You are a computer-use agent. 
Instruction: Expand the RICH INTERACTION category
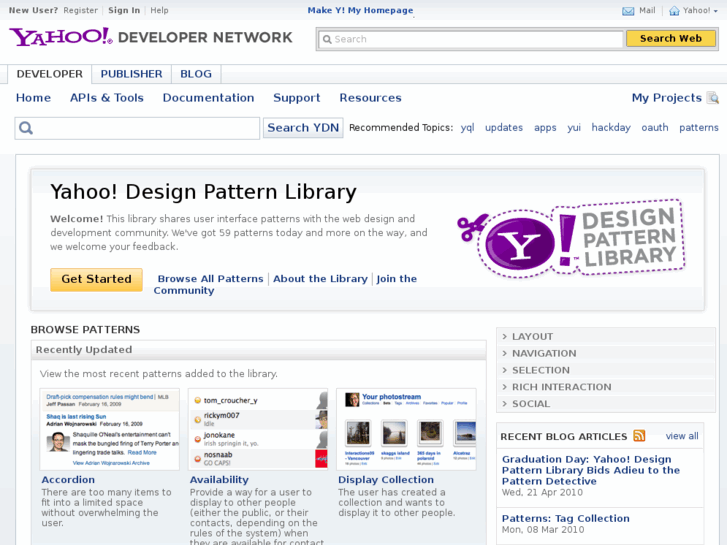click(561, 387)
